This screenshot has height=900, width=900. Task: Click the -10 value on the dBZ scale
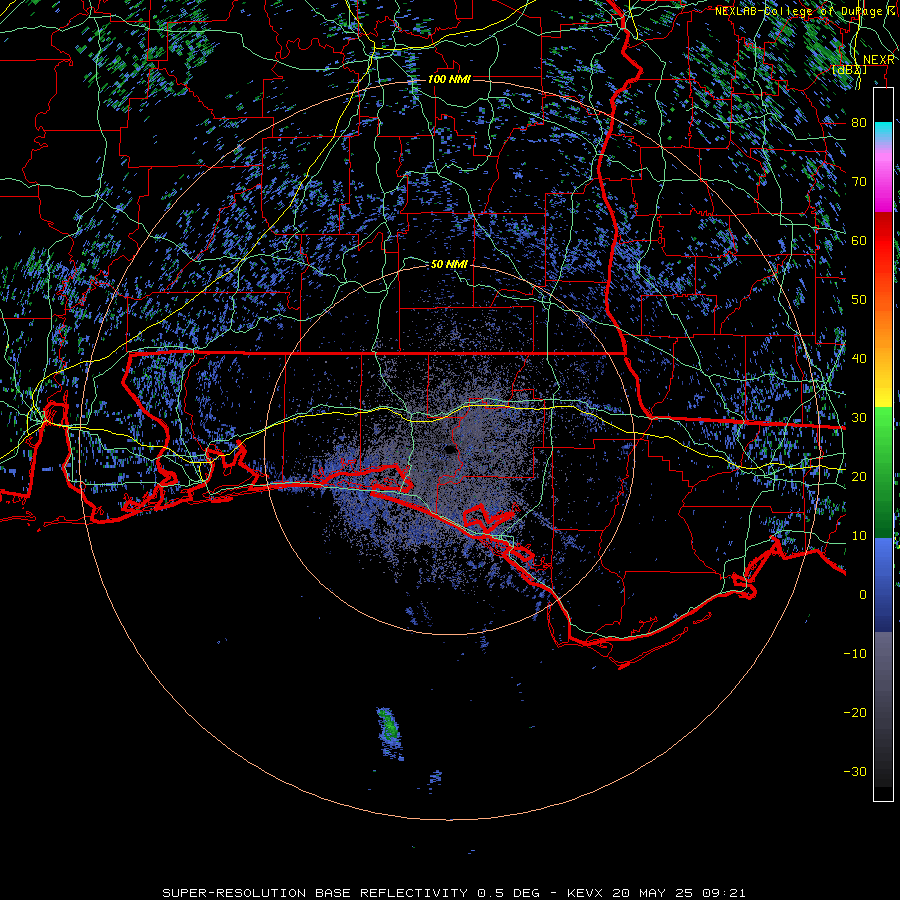coord(855,653)
